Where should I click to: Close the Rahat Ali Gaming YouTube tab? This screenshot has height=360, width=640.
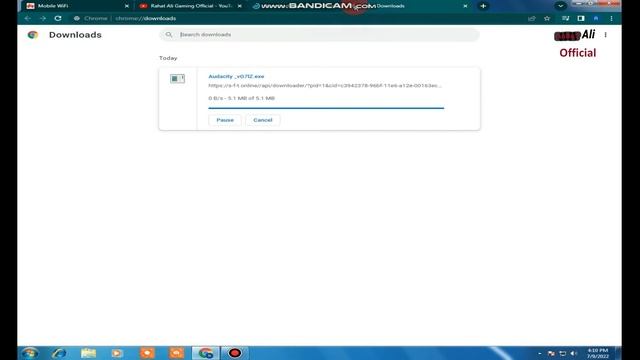[240, 6]
